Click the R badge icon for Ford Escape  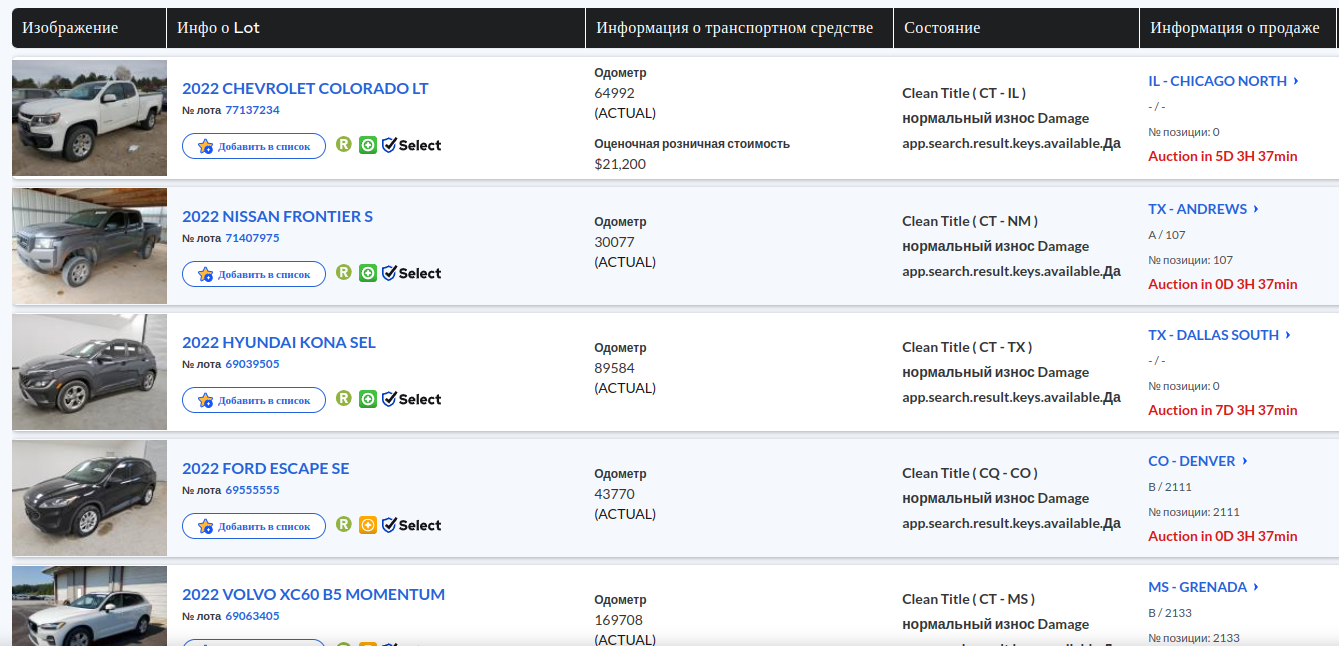344,525
